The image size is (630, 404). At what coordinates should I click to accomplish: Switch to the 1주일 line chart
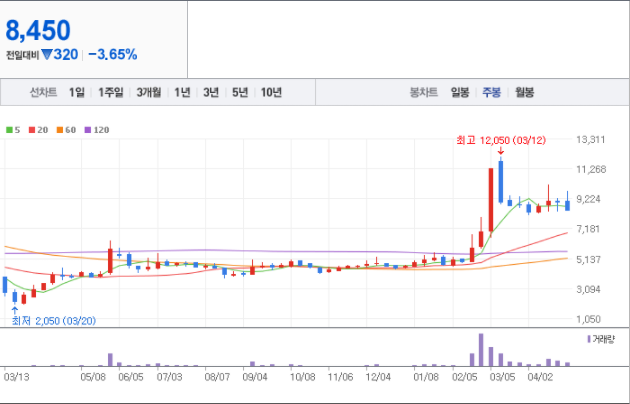[111, 92]
